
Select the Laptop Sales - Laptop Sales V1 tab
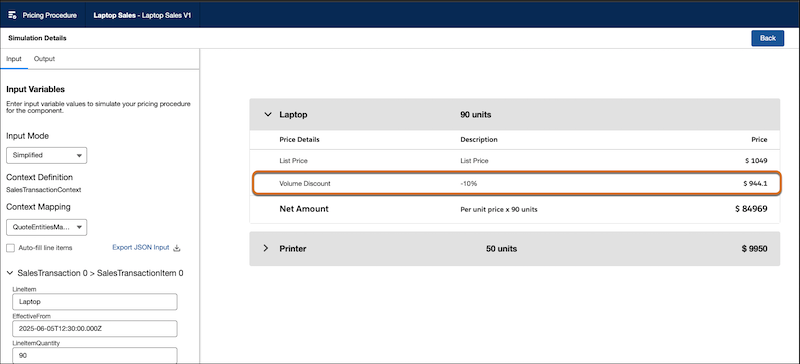coord(143,15)
